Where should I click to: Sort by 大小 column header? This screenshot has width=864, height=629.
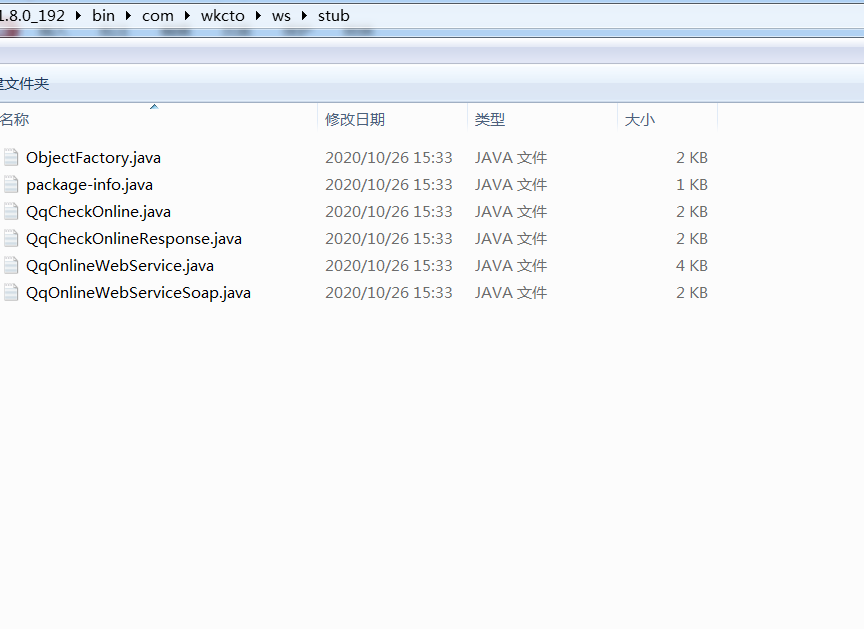[667, 119]
